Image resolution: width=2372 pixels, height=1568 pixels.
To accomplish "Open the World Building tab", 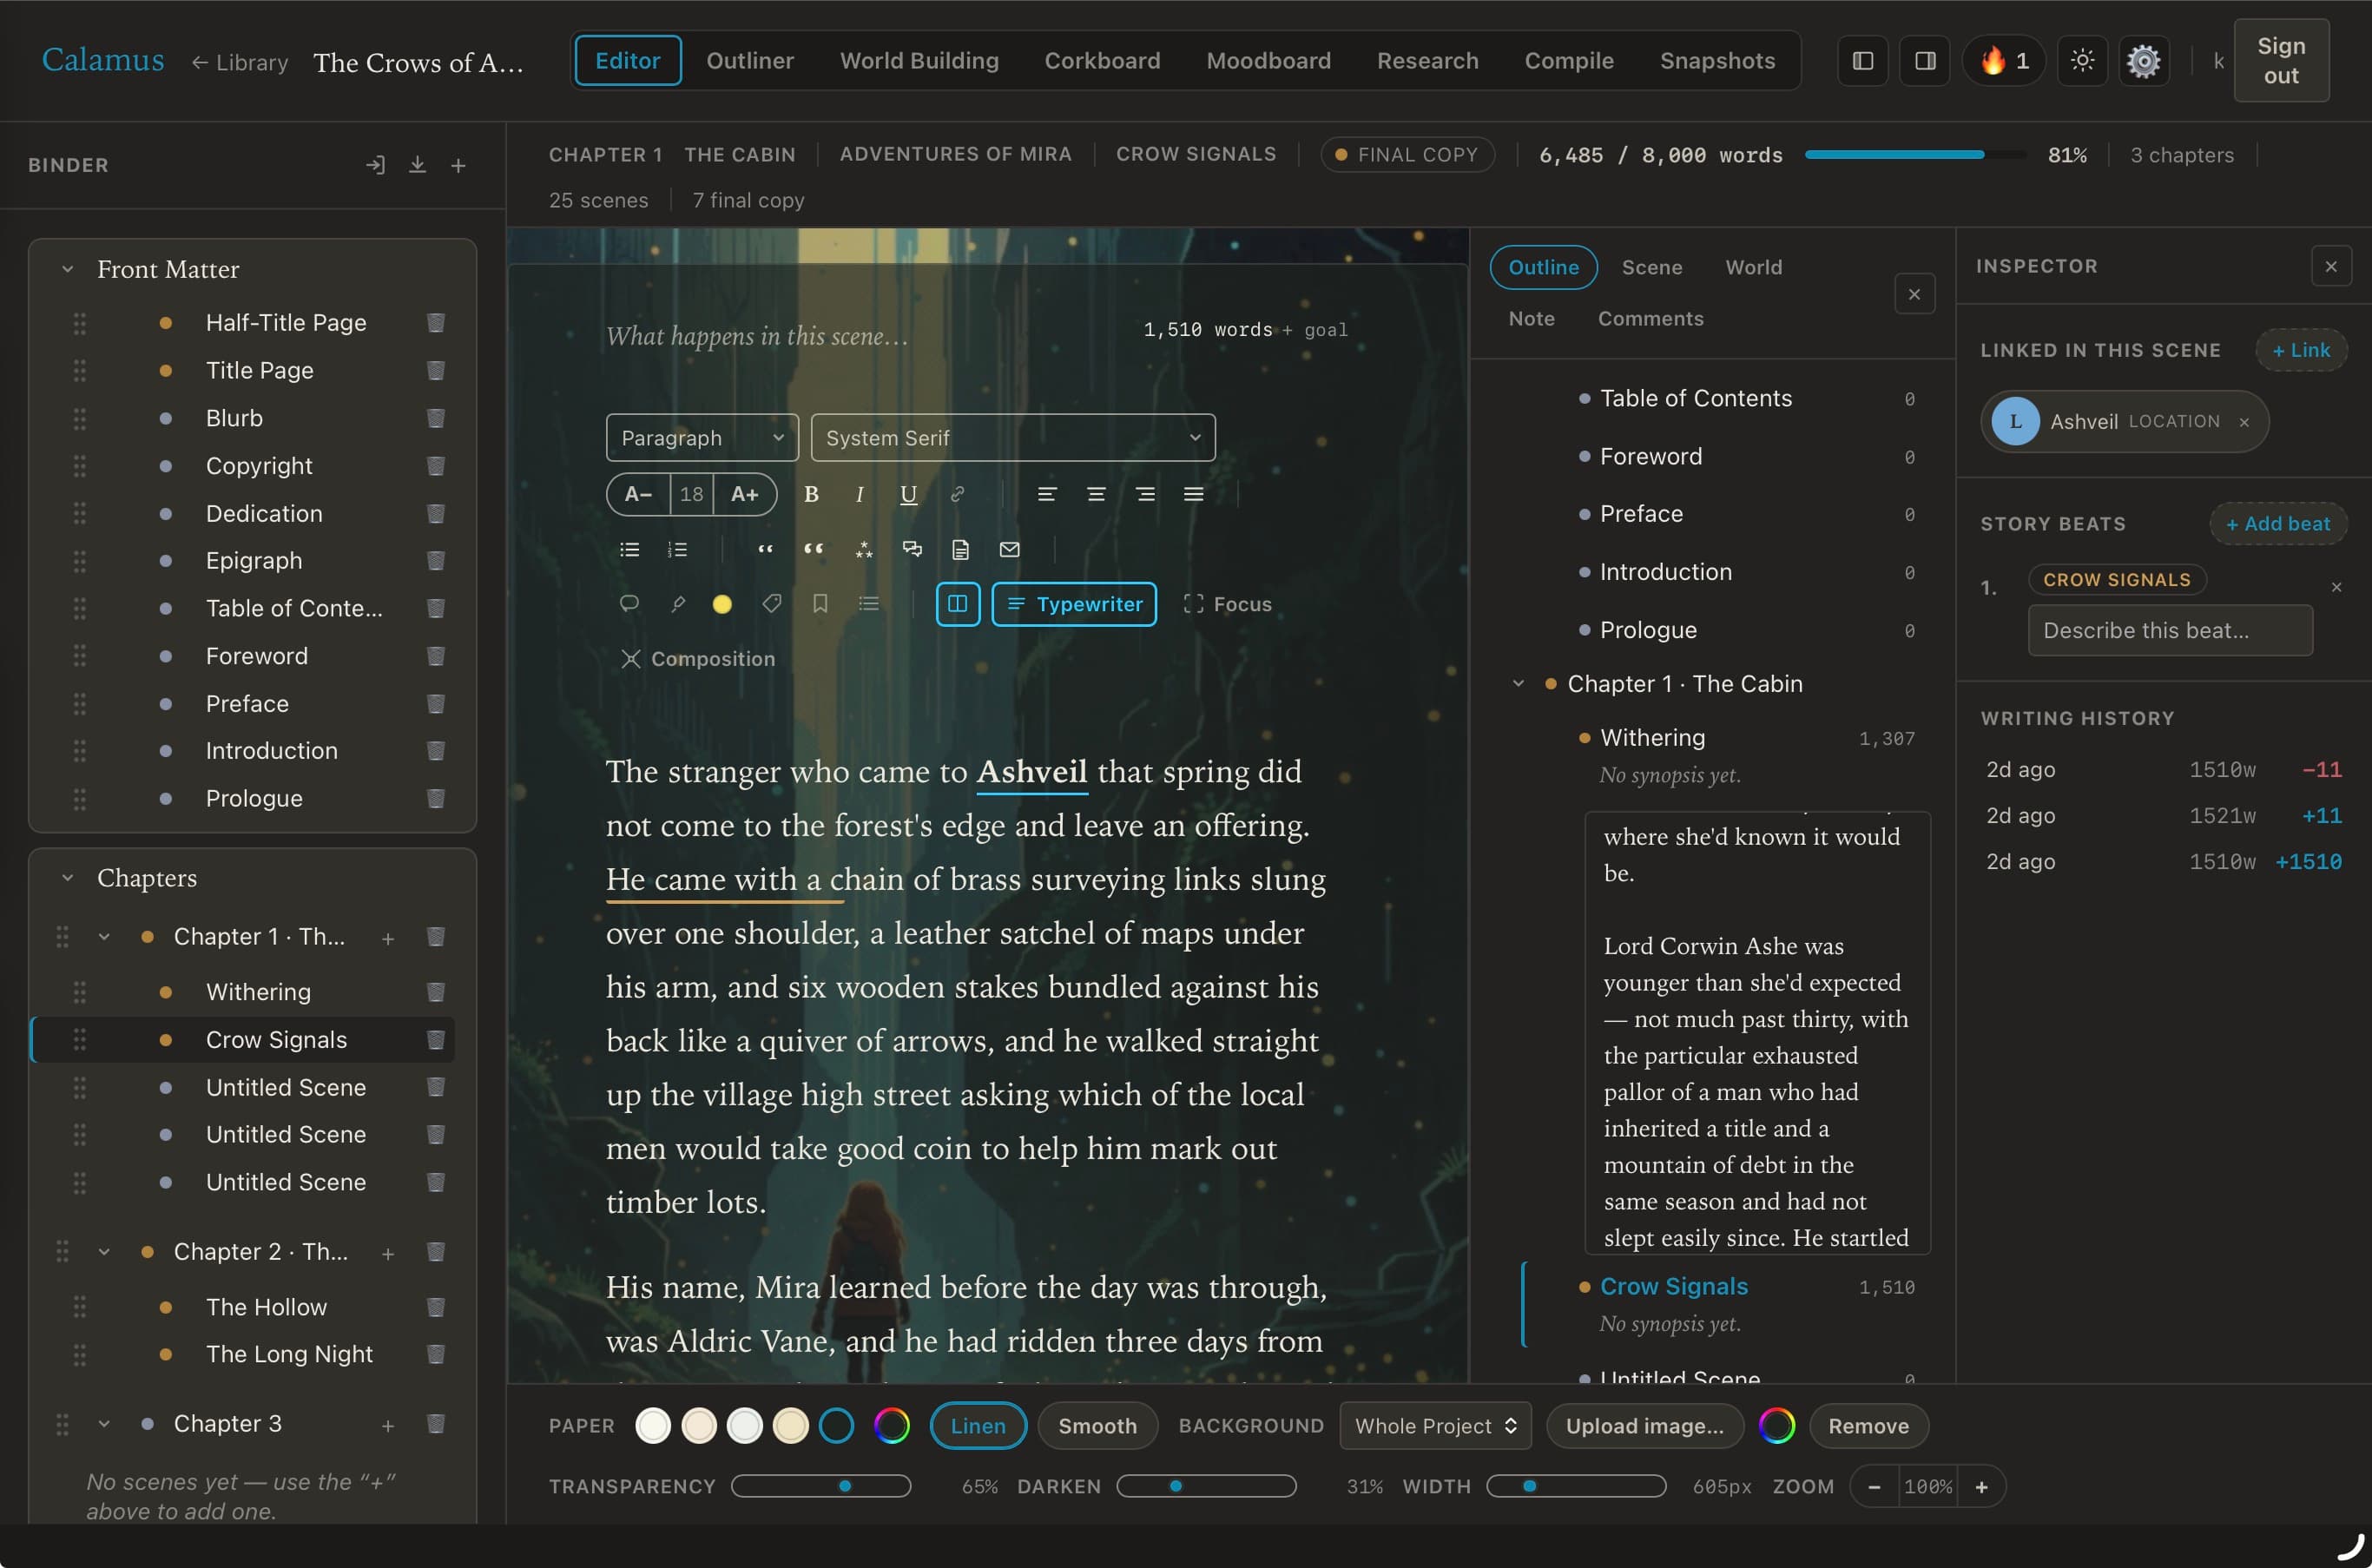I will click(919, 61).
